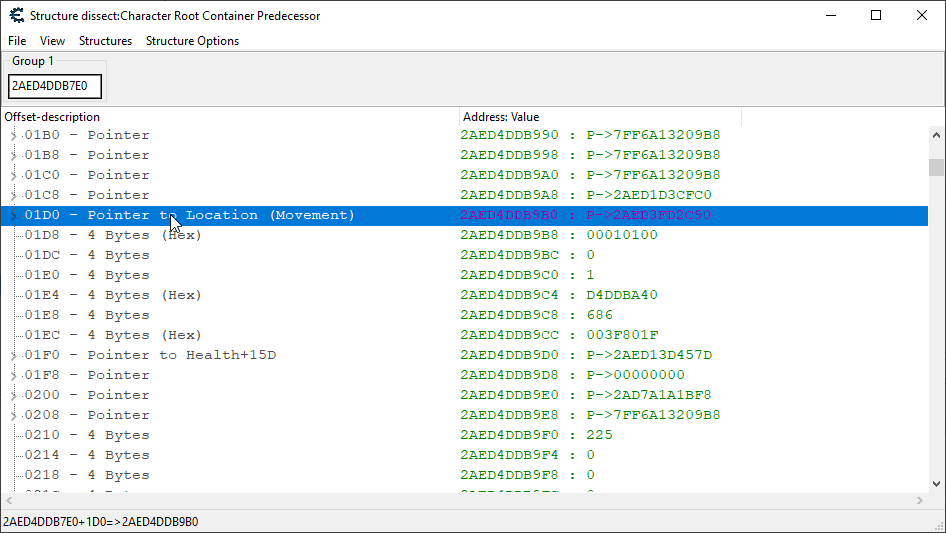The height and width of the screenshot is (533, 946).
Task: Expand the 01B0 Pointer row
Action: click(x=13, y=135)
